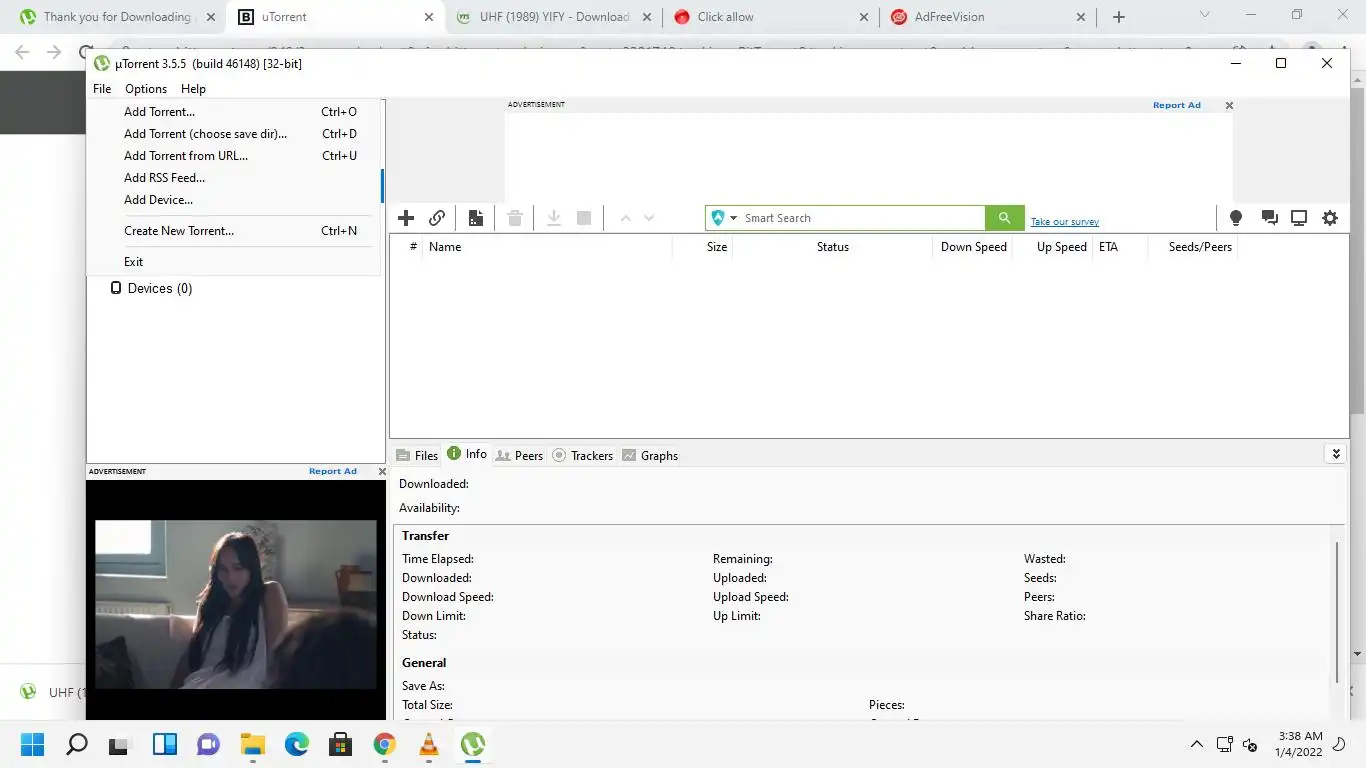Switch to the Graphs tab
This screenshot has width=1366, height=768.
tap(650, 455)
